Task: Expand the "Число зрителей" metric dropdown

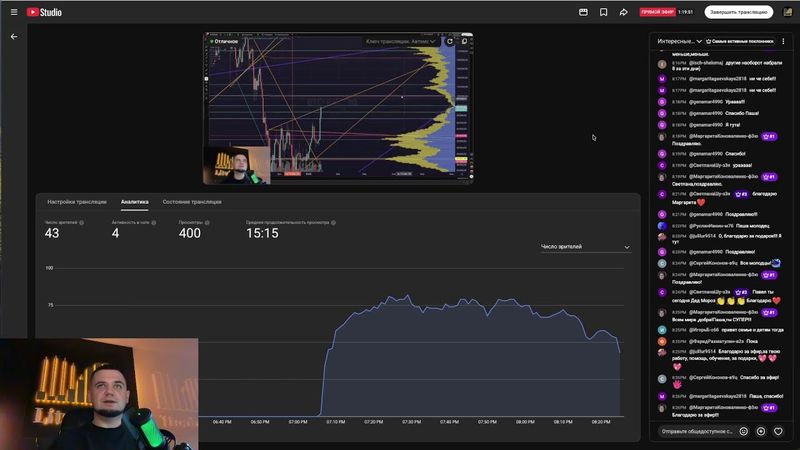Action: 585,247
